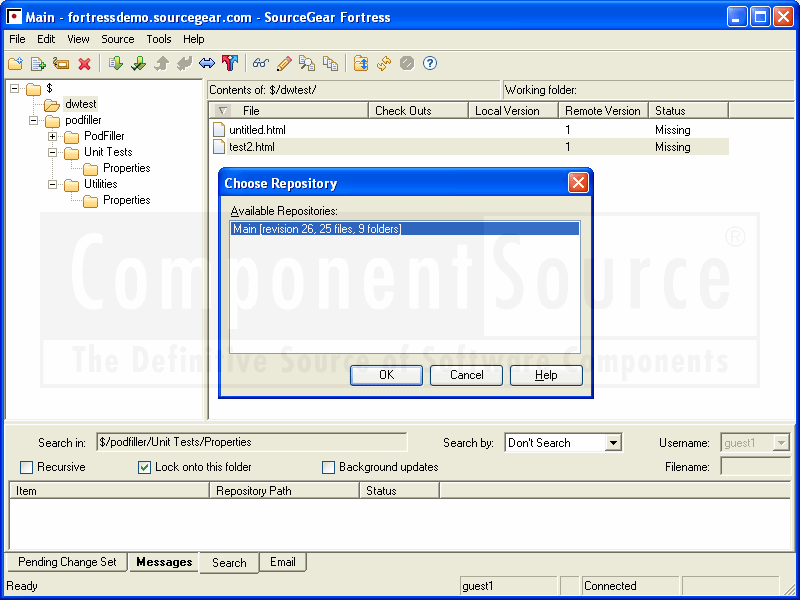
Task: Select the Unit Tests folder label
Action: pyautogui.click(x=108, y=152)
